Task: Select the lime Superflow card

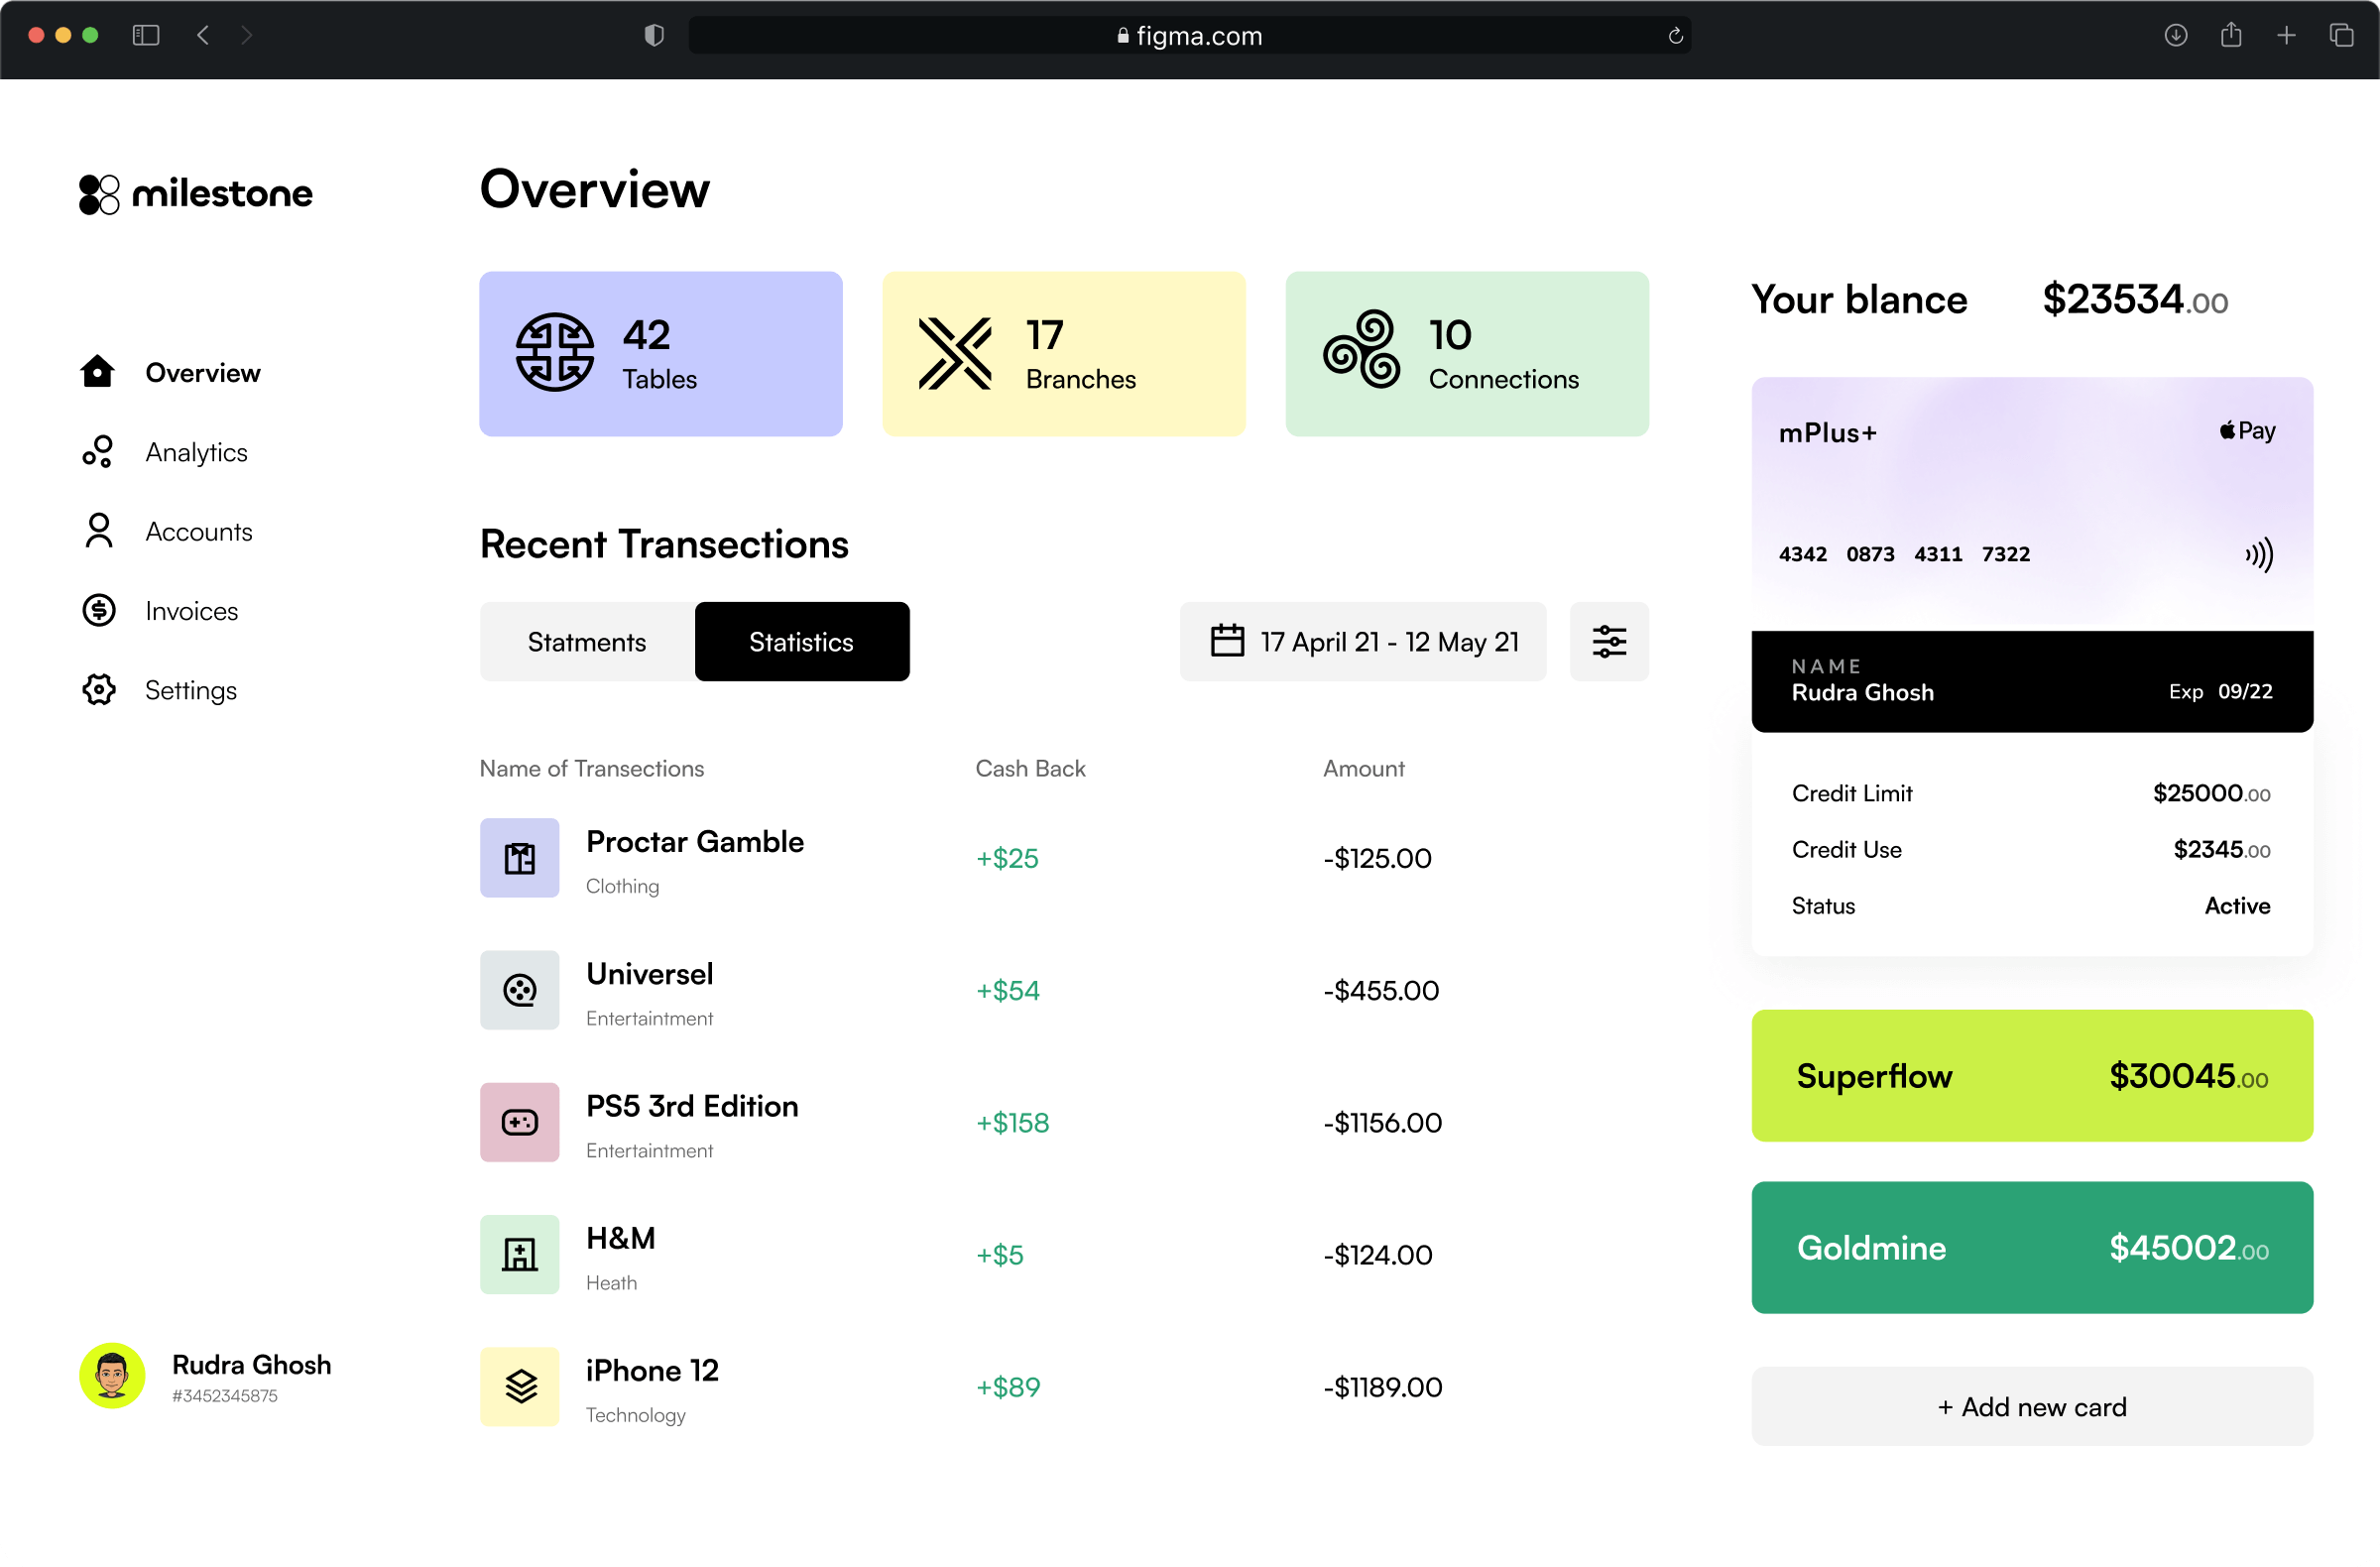Action: click(x=2031, y=1075)
